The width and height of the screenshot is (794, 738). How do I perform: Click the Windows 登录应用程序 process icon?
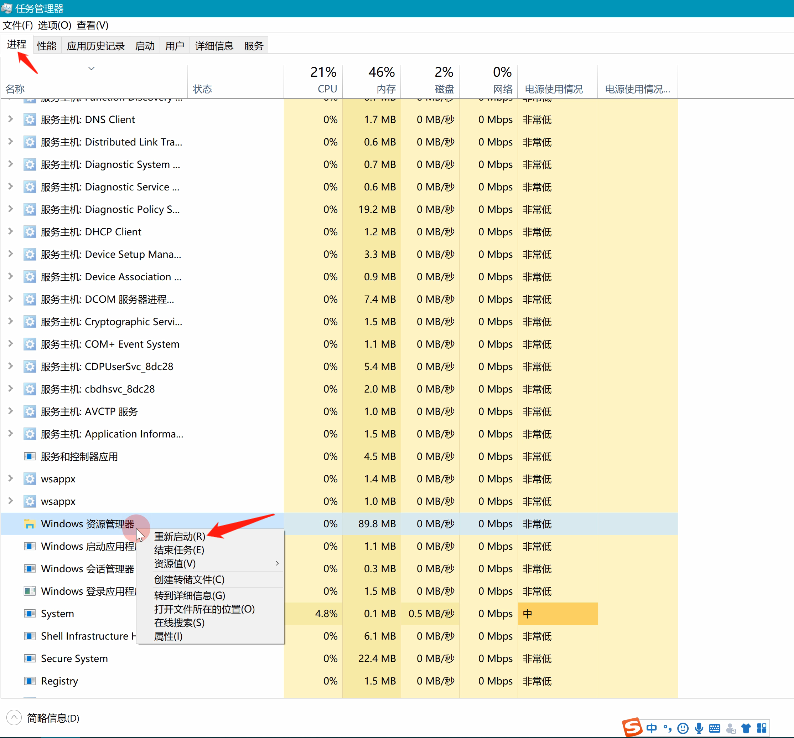(30, 591)
